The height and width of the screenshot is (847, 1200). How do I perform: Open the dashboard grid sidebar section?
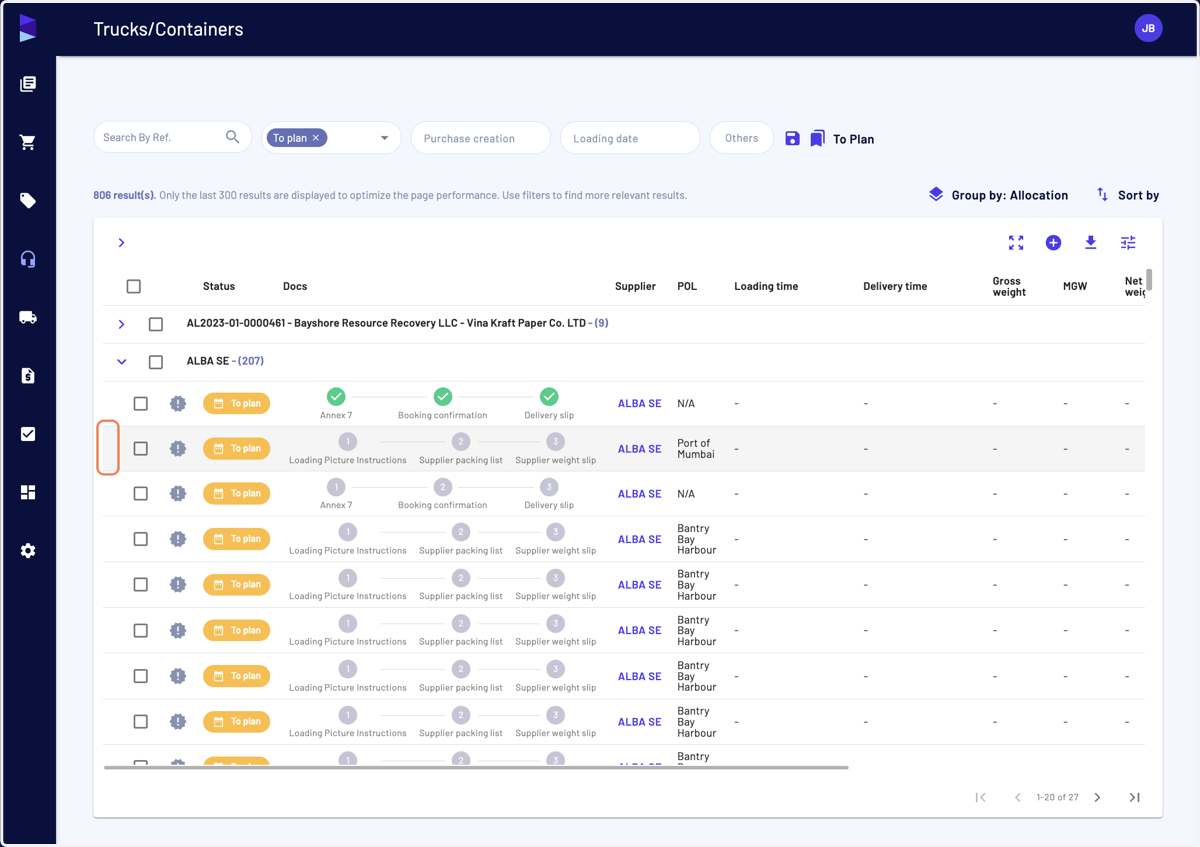28,492
